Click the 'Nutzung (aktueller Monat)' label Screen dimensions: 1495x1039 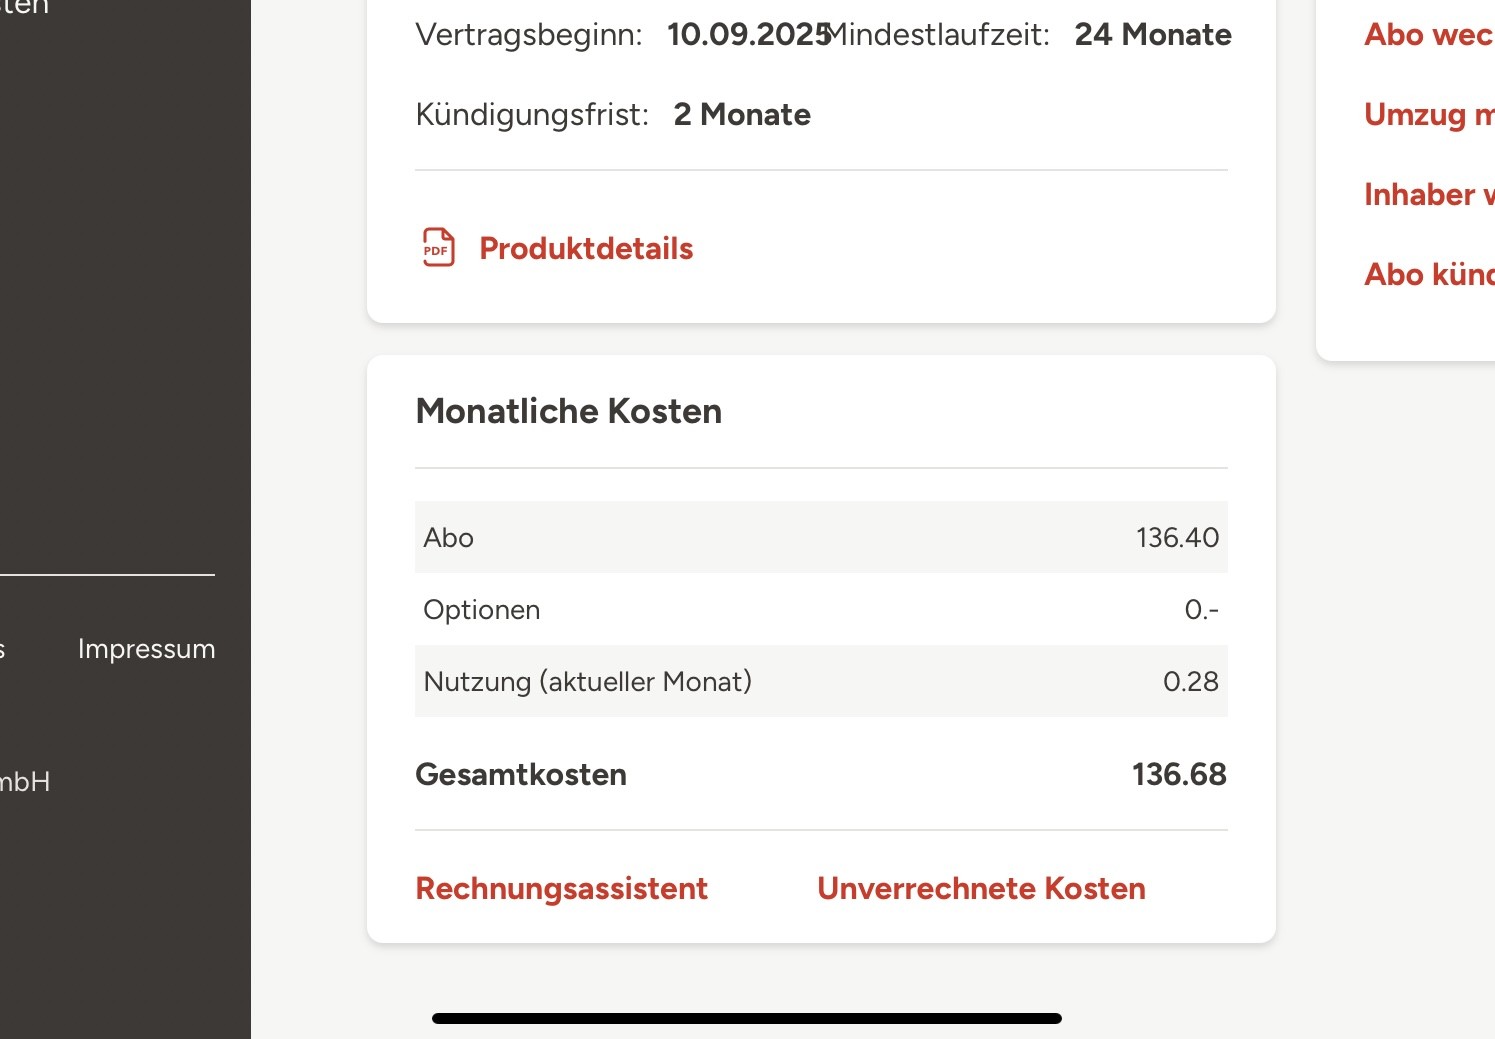pos(587,682)
